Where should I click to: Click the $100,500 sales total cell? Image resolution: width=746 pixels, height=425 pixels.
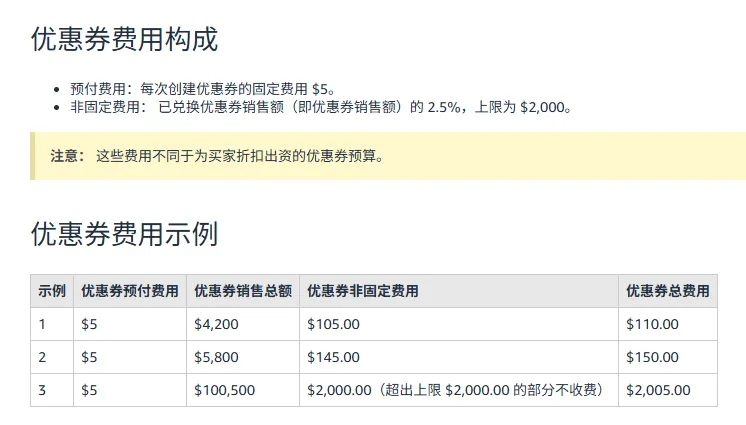(223, 390)
